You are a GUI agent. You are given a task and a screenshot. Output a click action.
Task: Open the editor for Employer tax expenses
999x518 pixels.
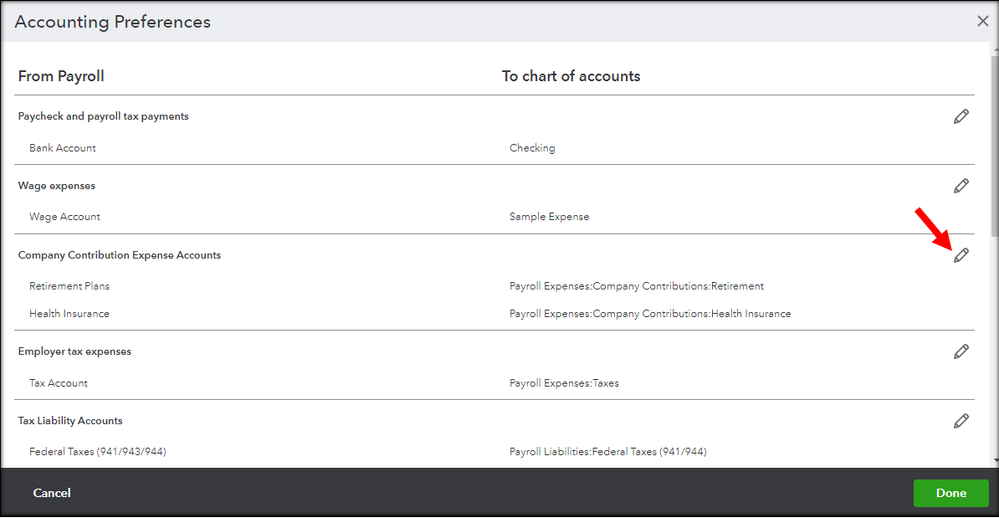pyautogui.click(x=961, y=352)
